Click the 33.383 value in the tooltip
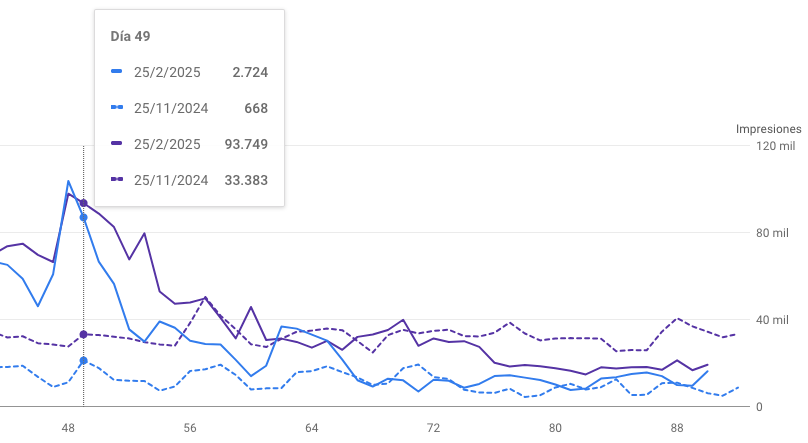Viewport: 808px width, 443px height. 246,180
